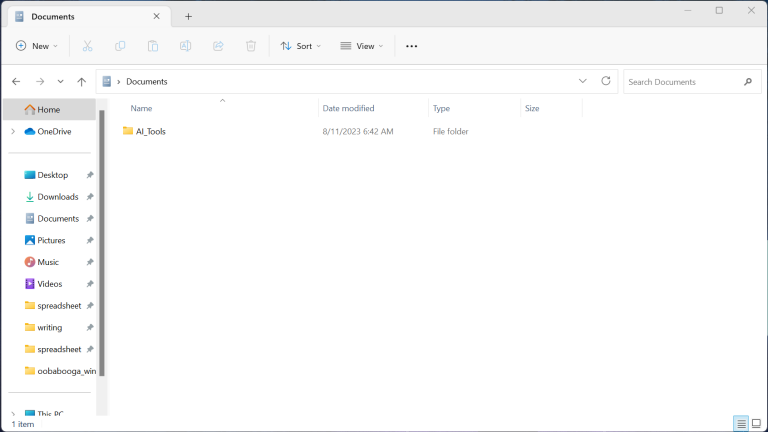Screen dimensions: 768x432
Task: Switch to large thumbnails view toggle
Action: (757, 424)
